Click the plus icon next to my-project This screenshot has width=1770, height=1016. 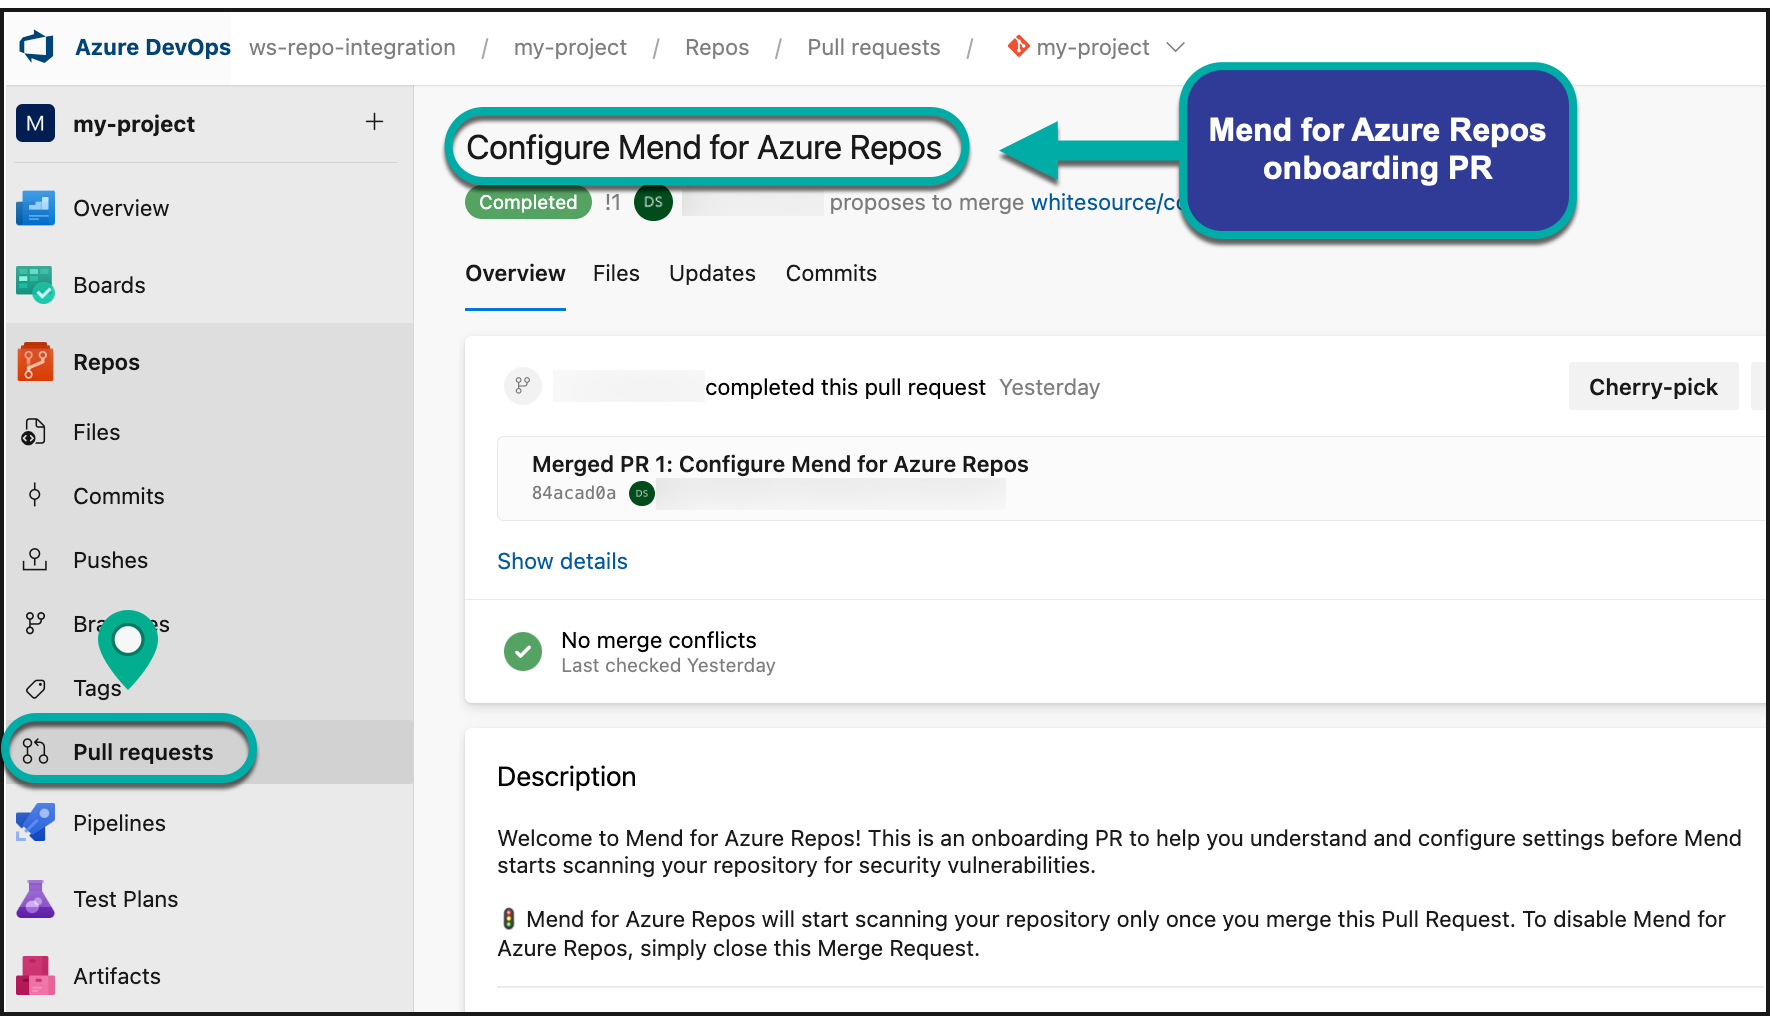374,122
